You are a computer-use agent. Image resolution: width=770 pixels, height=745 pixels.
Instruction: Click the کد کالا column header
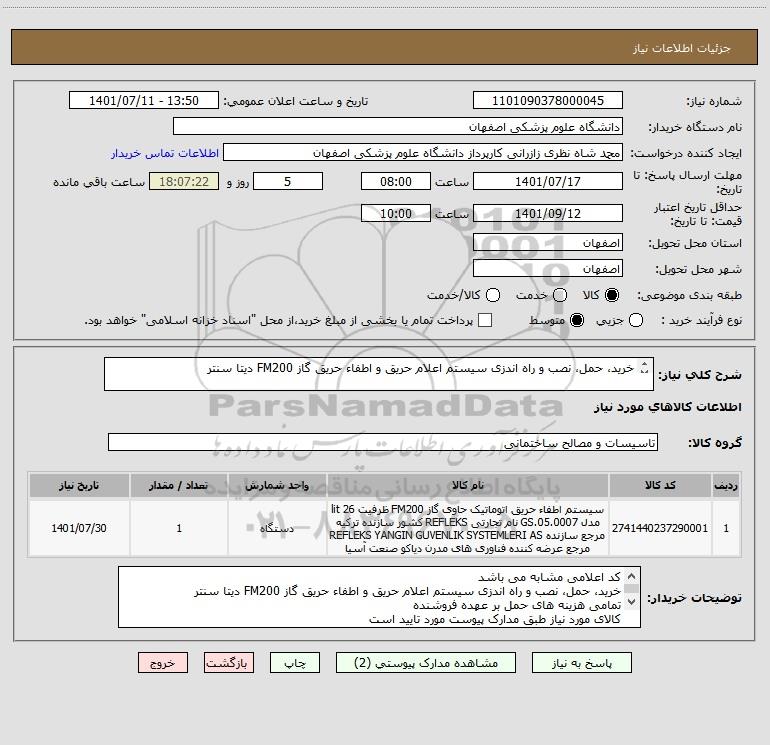click(660, 485)
